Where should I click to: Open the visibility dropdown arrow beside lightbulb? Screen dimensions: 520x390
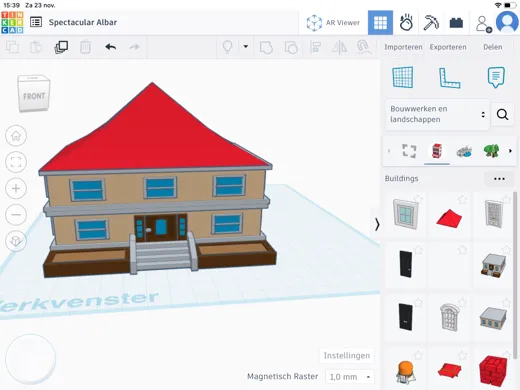coord(246,47)
